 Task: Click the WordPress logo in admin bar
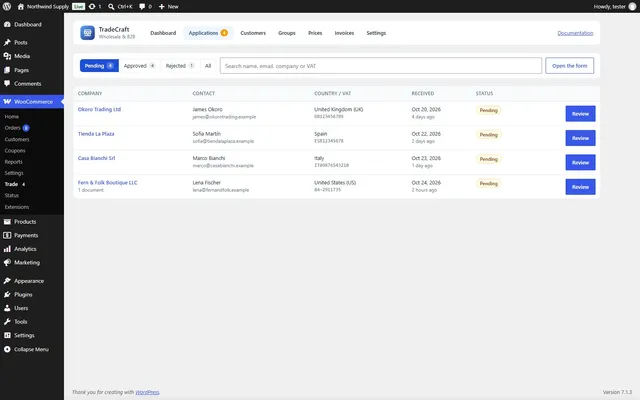click(7, 7)
